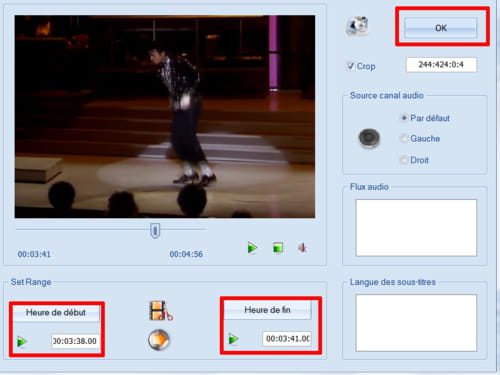Image resolution: width=500 pixels, height=375 pixels.
Task: Click the Heure de fin button
Action: [x=267, y=310]
